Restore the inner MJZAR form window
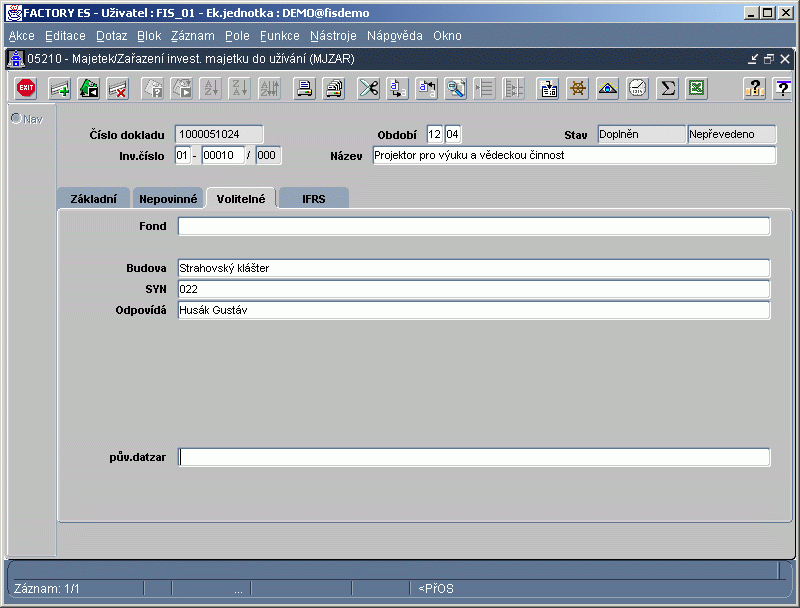 click(x=769, y=59)
